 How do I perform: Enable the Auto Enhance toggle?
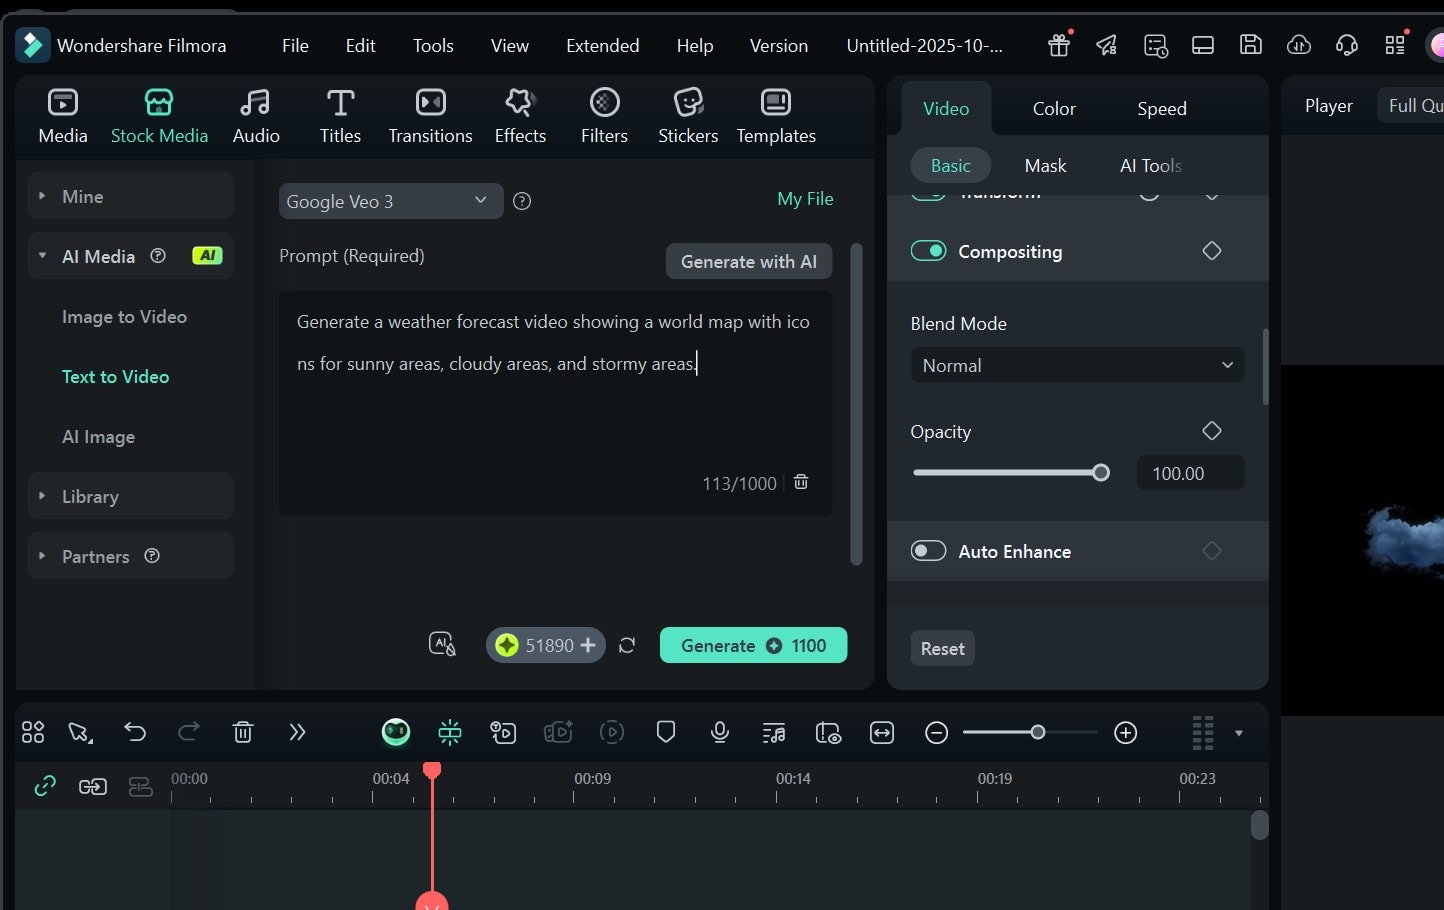click(x=928, y=550)
